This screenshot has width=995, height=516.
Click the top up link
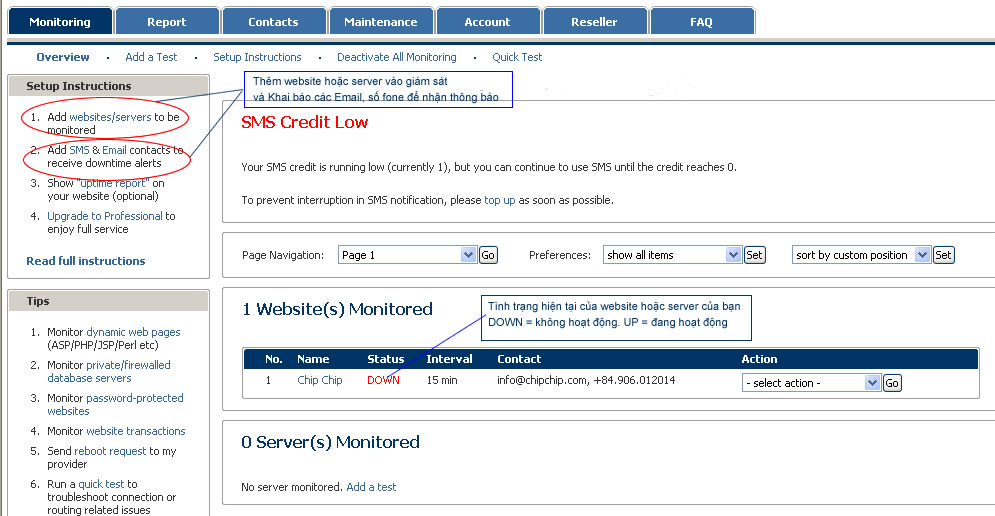click(x=500, y=200)
